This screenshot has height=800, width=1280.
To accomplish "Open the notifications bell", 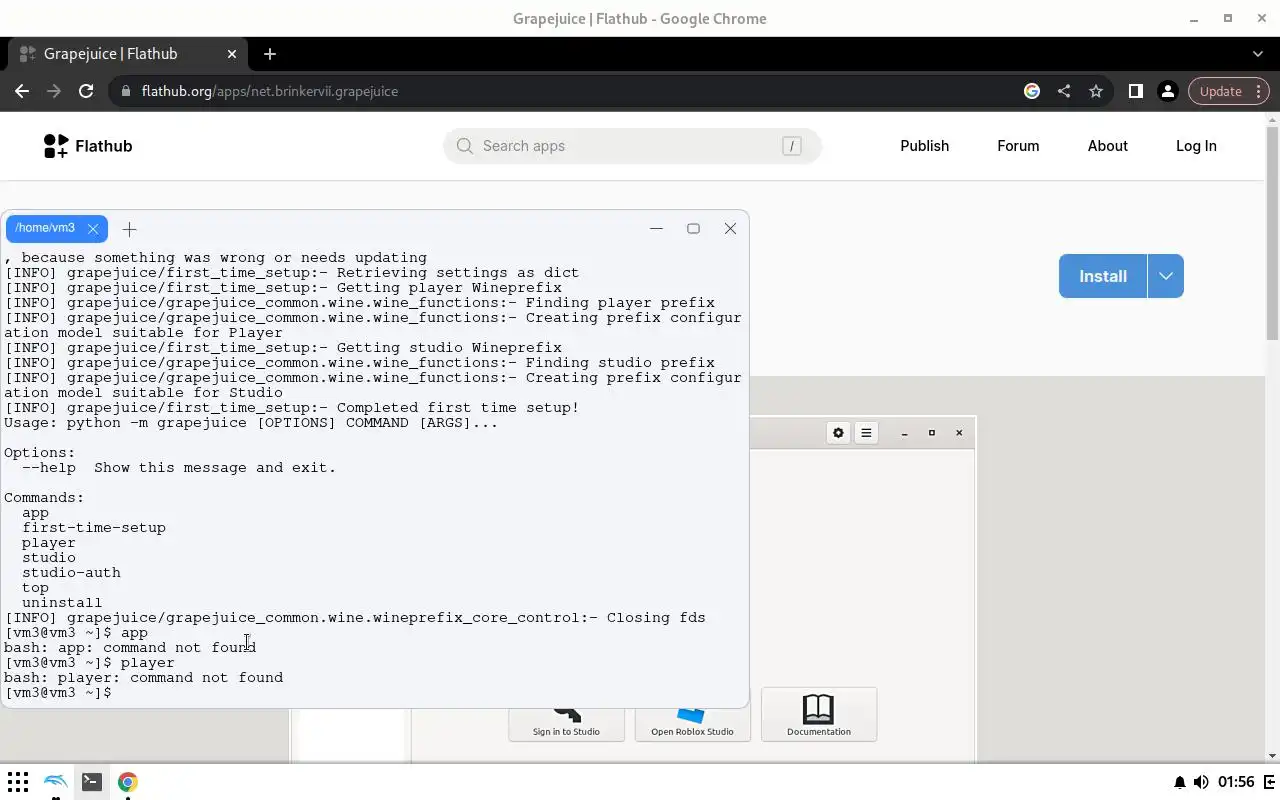I will [1180, 782].
